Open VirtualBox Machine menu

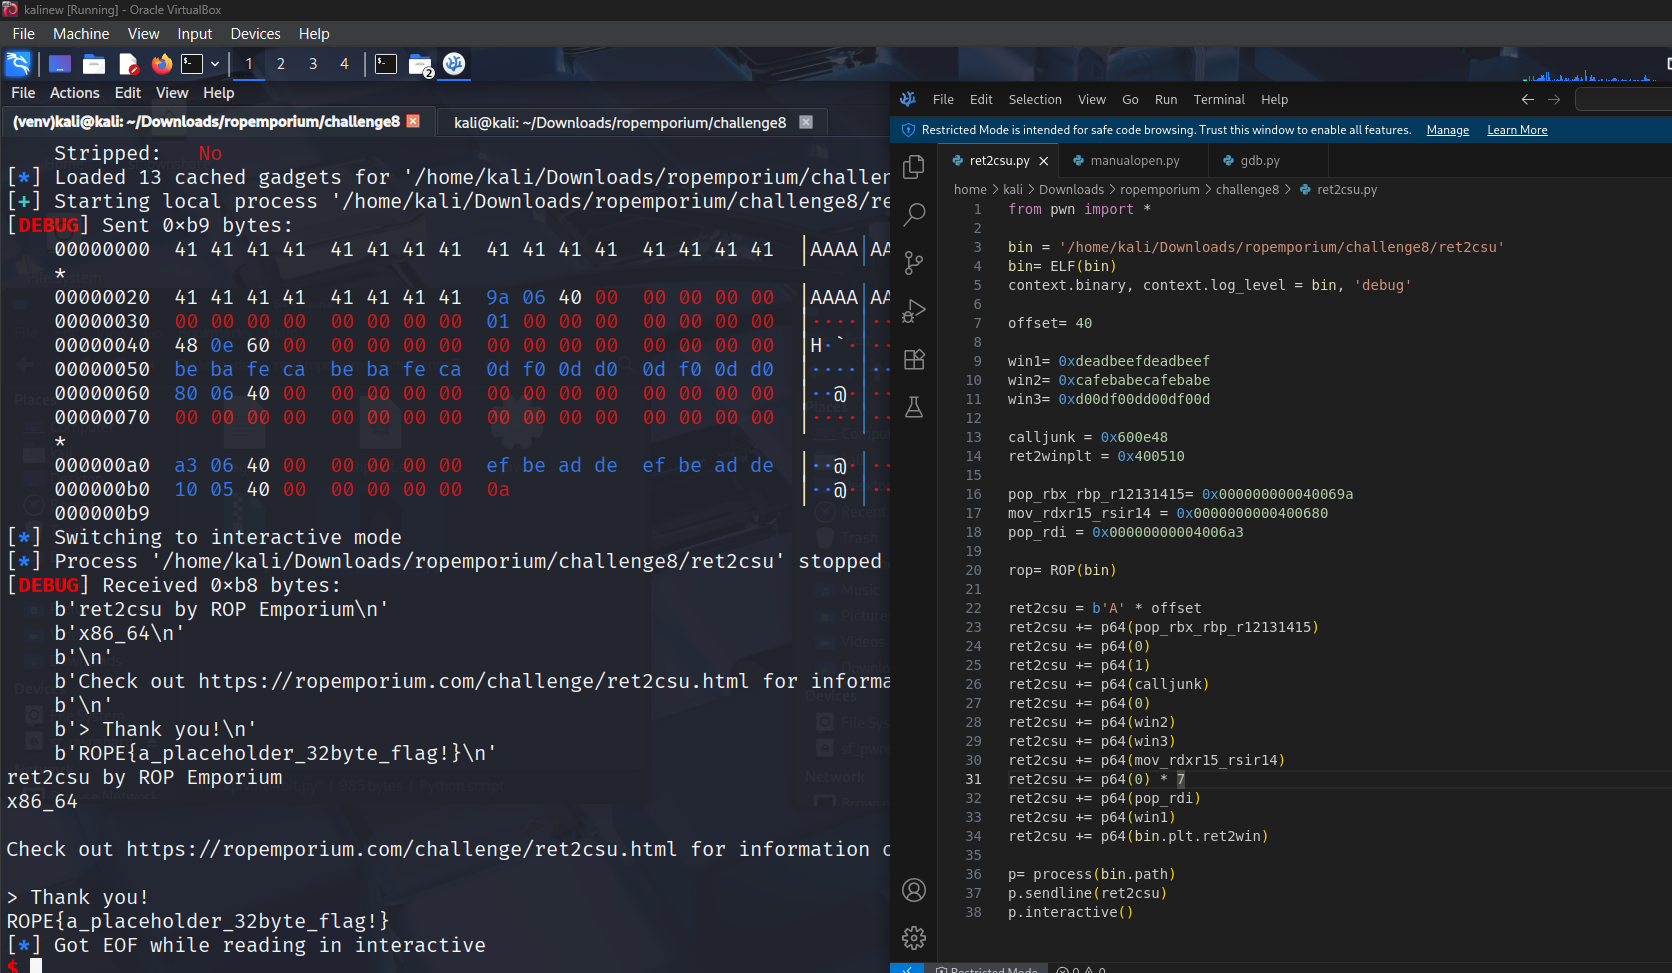(81, 34)
